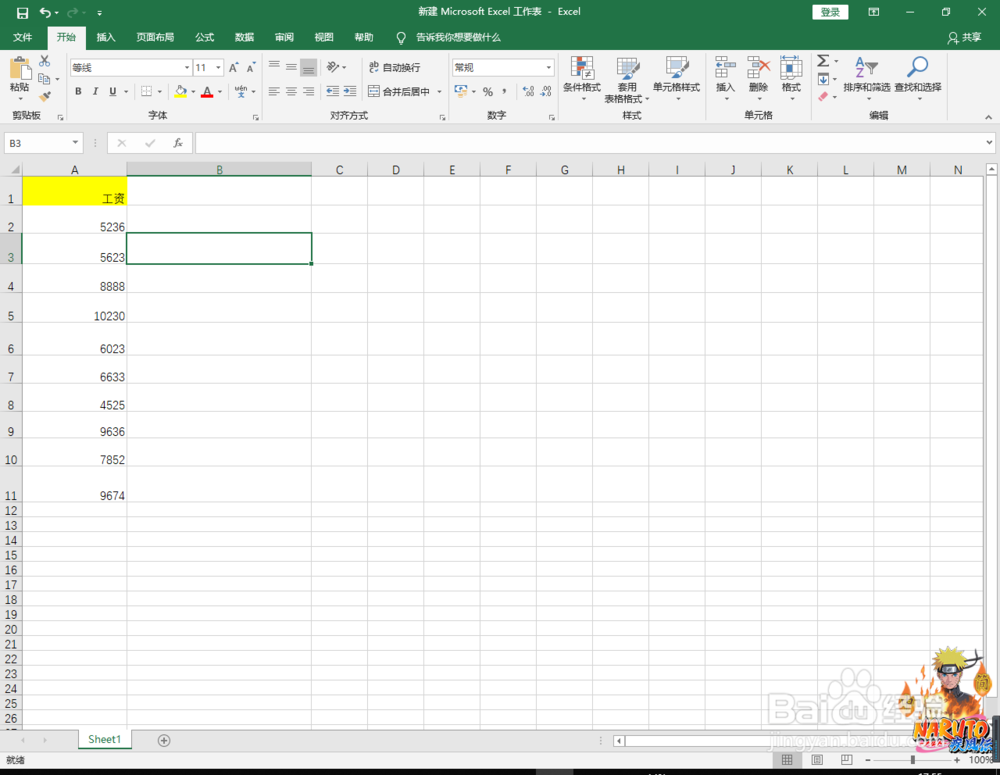
Task: Click the zoom out minus button
Action: [x=867, y=760]
